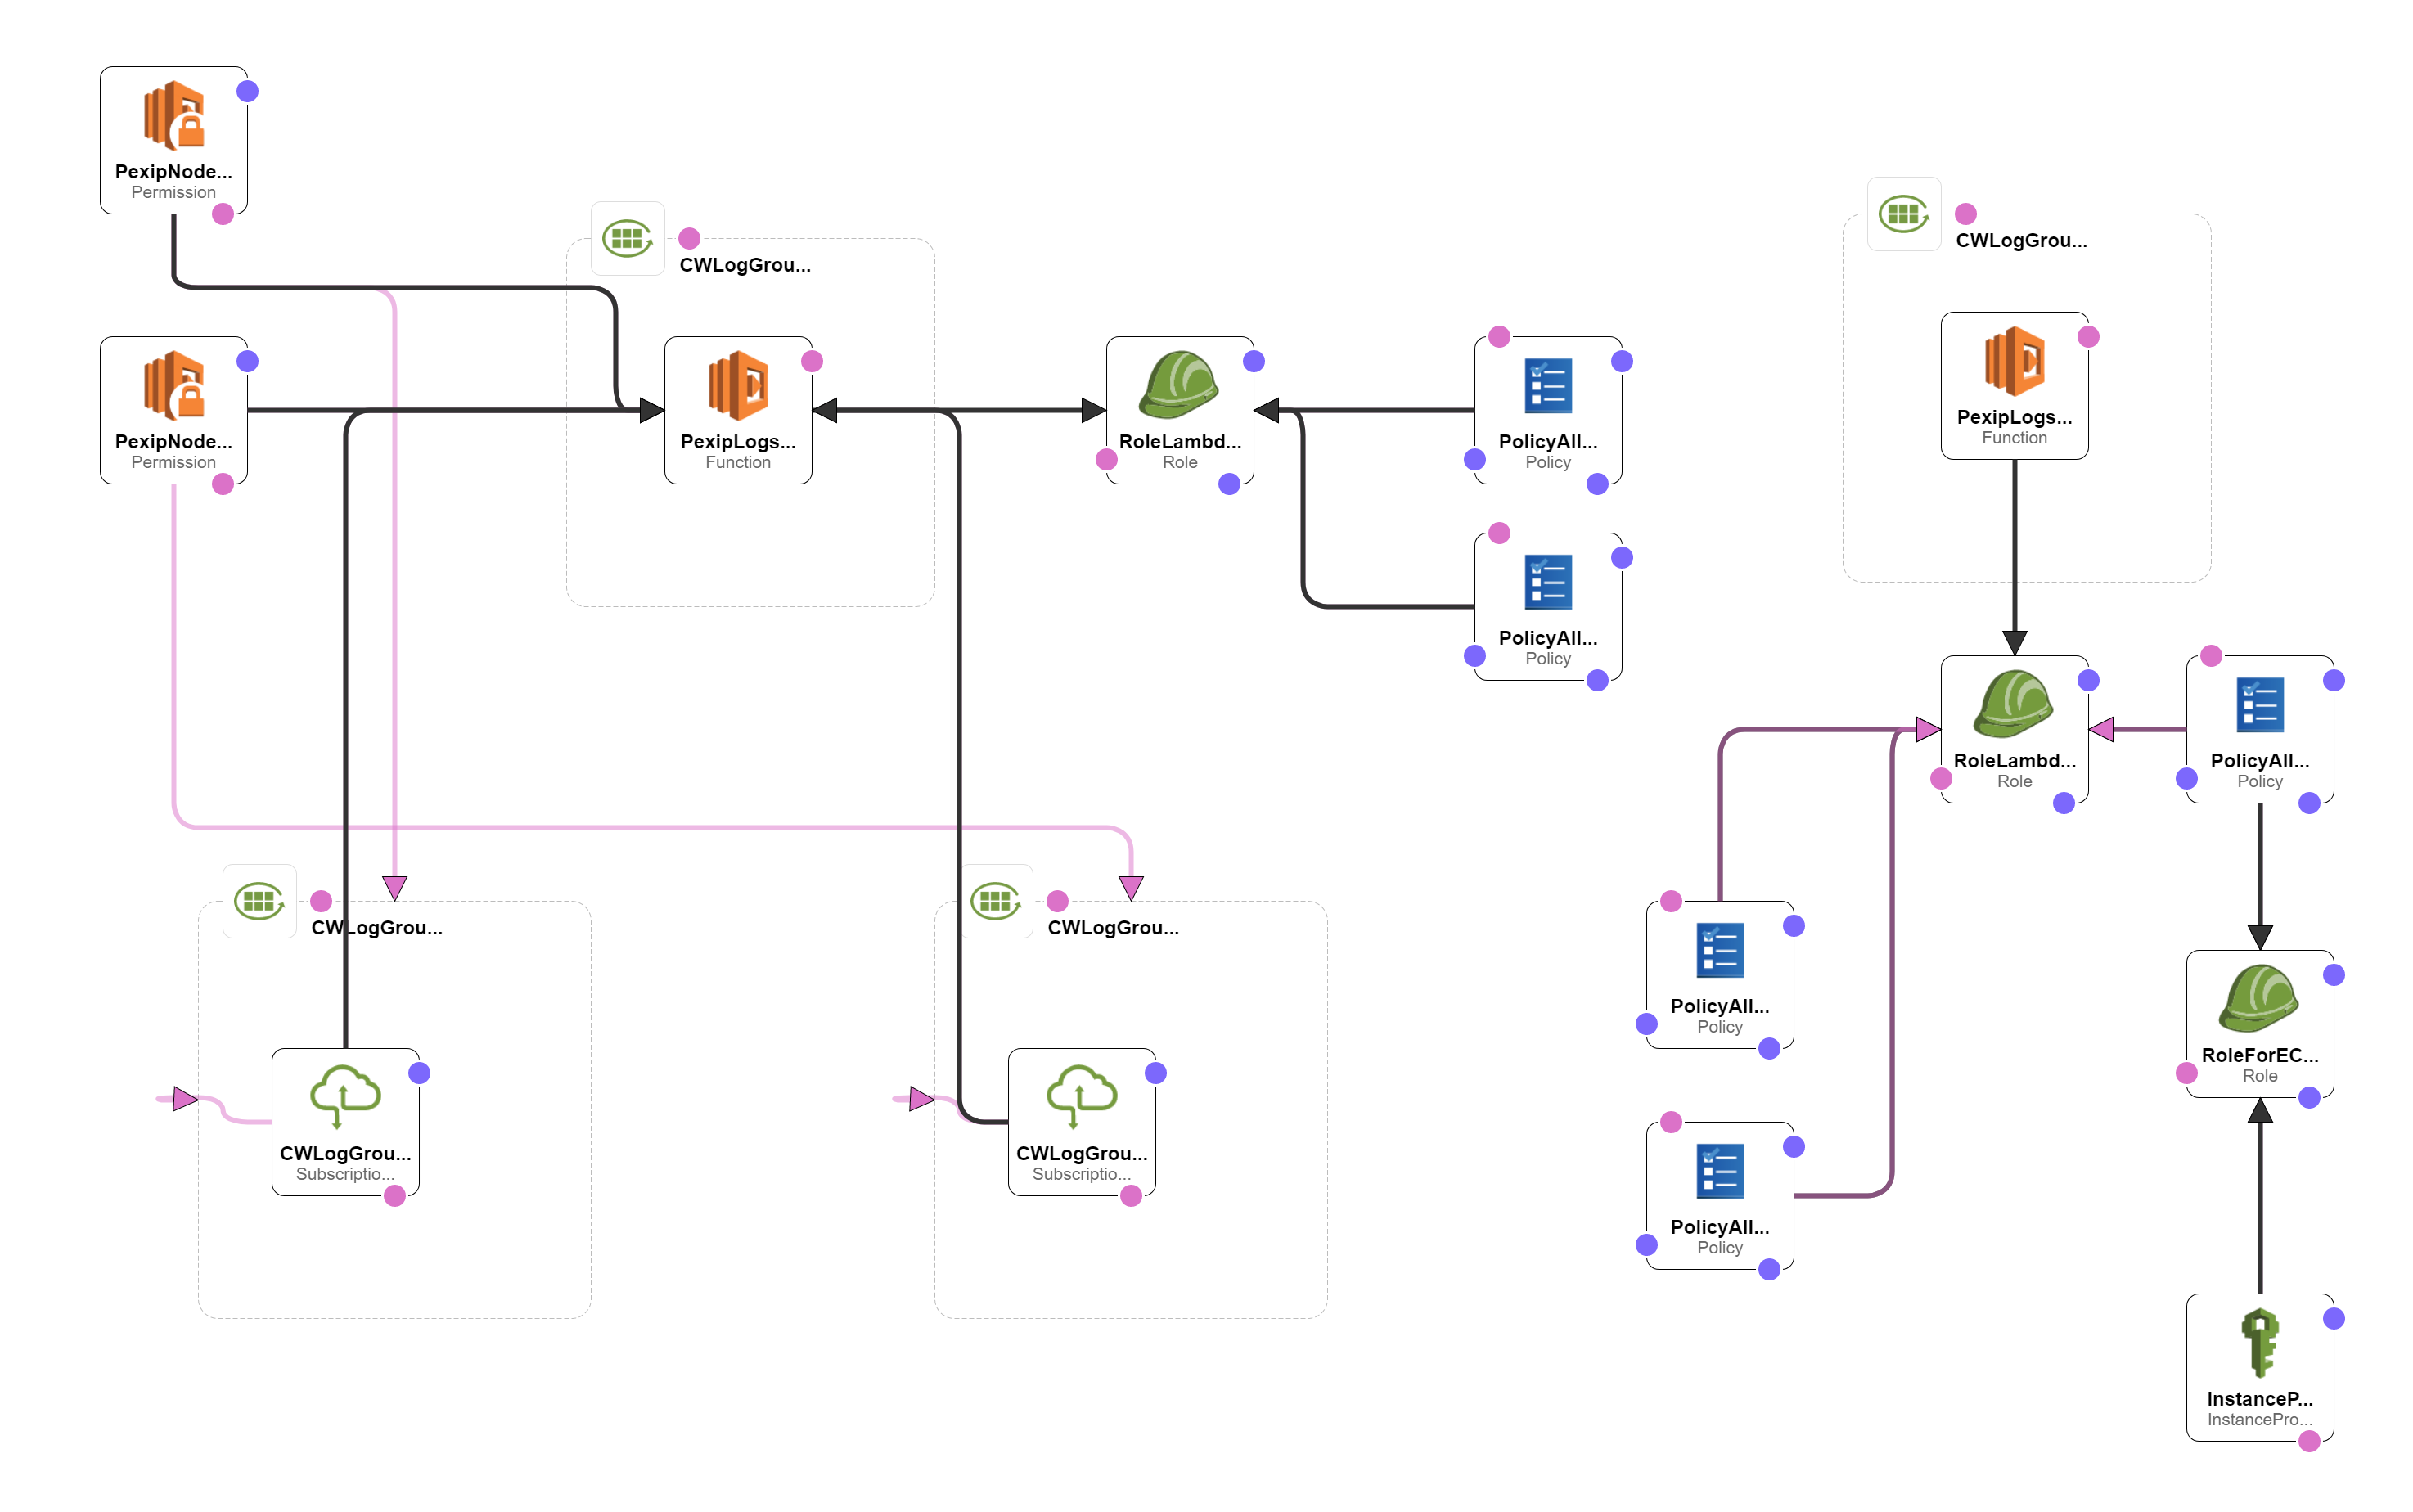Click CWLogGrou label of bottom-middle container

tap(1113, 927)
